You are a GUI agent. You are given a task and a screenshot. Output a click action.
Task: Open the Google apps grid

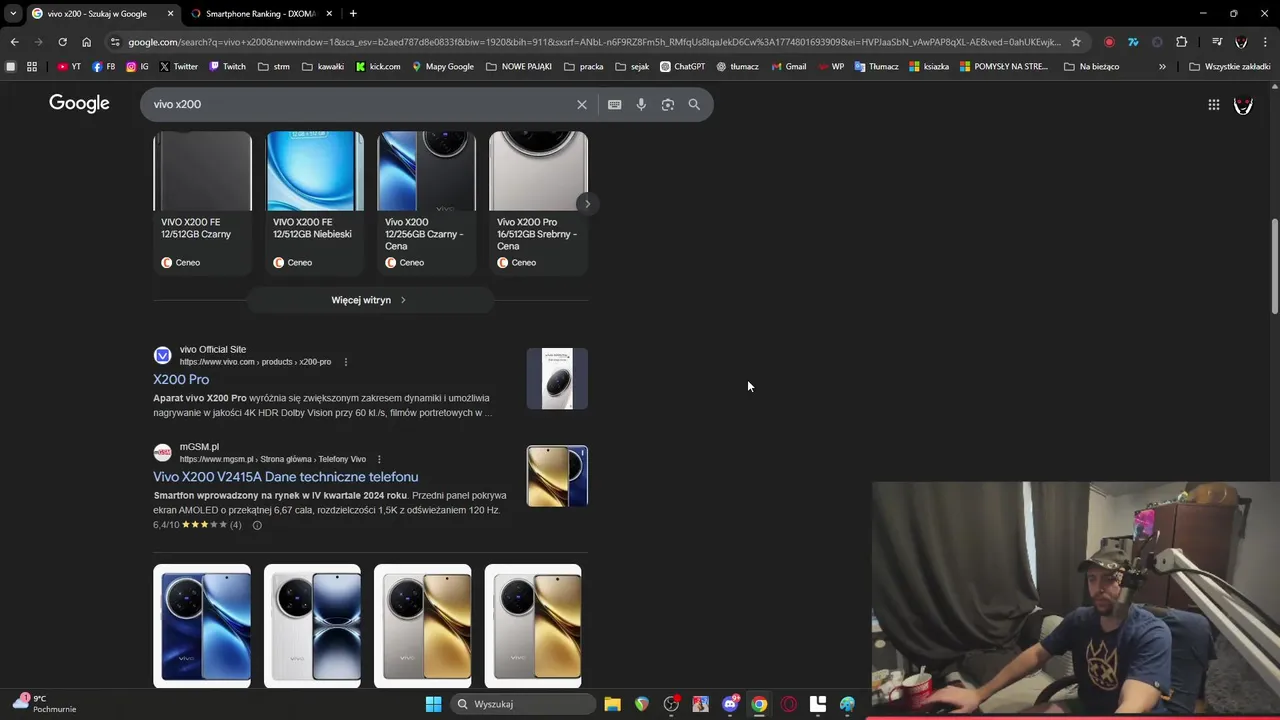point(1213,104)
